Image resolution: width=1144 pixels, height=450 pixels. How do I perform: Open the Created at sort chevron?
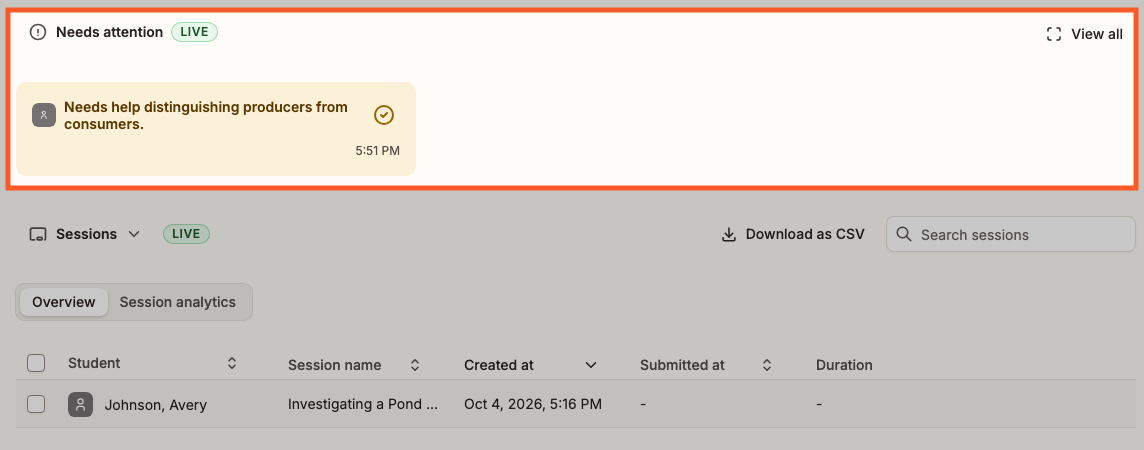pyautogui.click(x=591, y=365)
